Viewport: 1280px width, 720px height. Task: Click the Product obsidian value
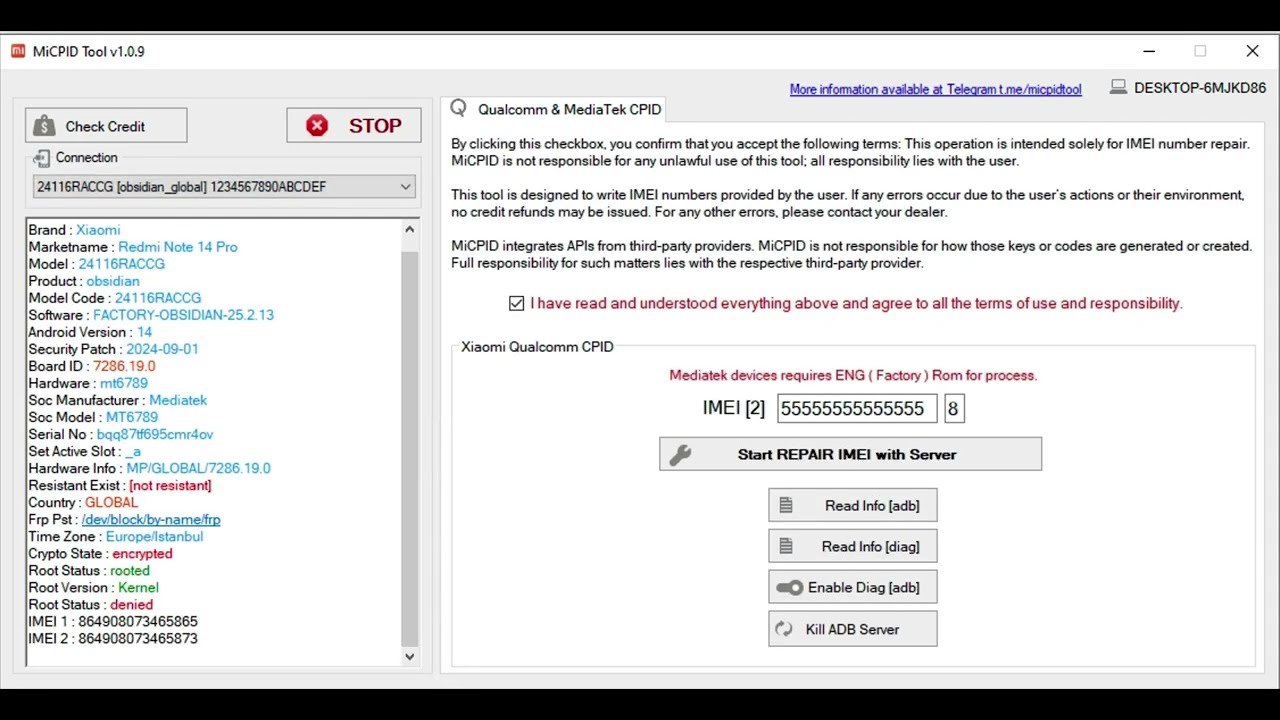(x=113, y=281)
